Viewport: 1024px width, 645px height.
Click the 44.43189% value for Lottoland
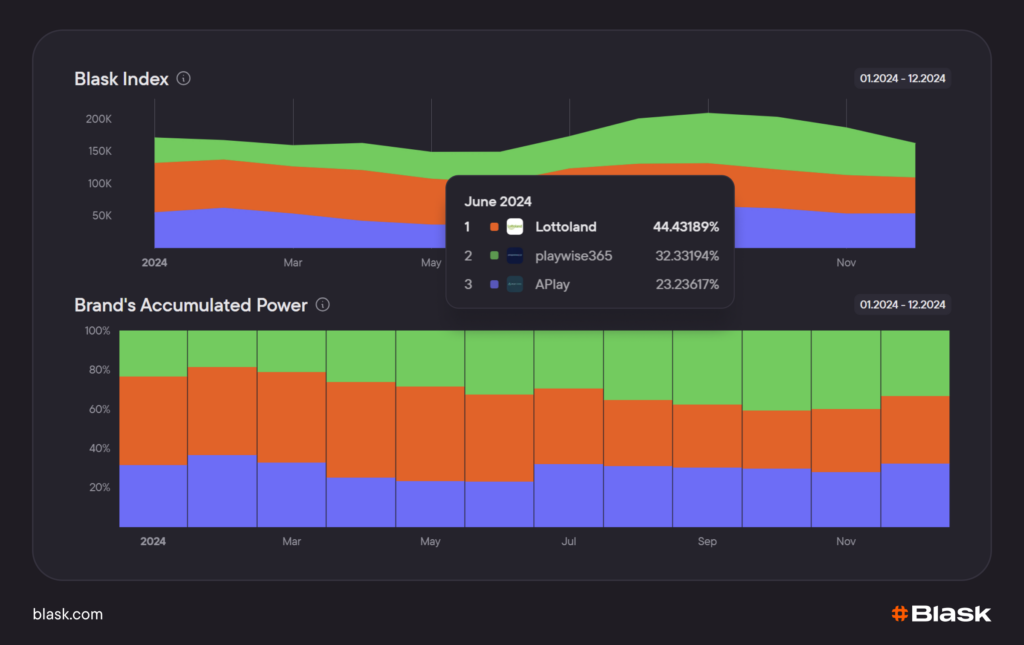point(686,227)
